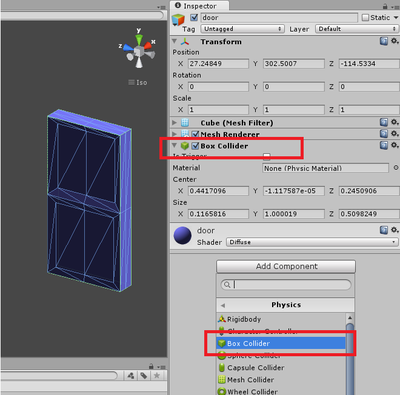
Task: Go back from Physics category header
Action: [223, 305]
